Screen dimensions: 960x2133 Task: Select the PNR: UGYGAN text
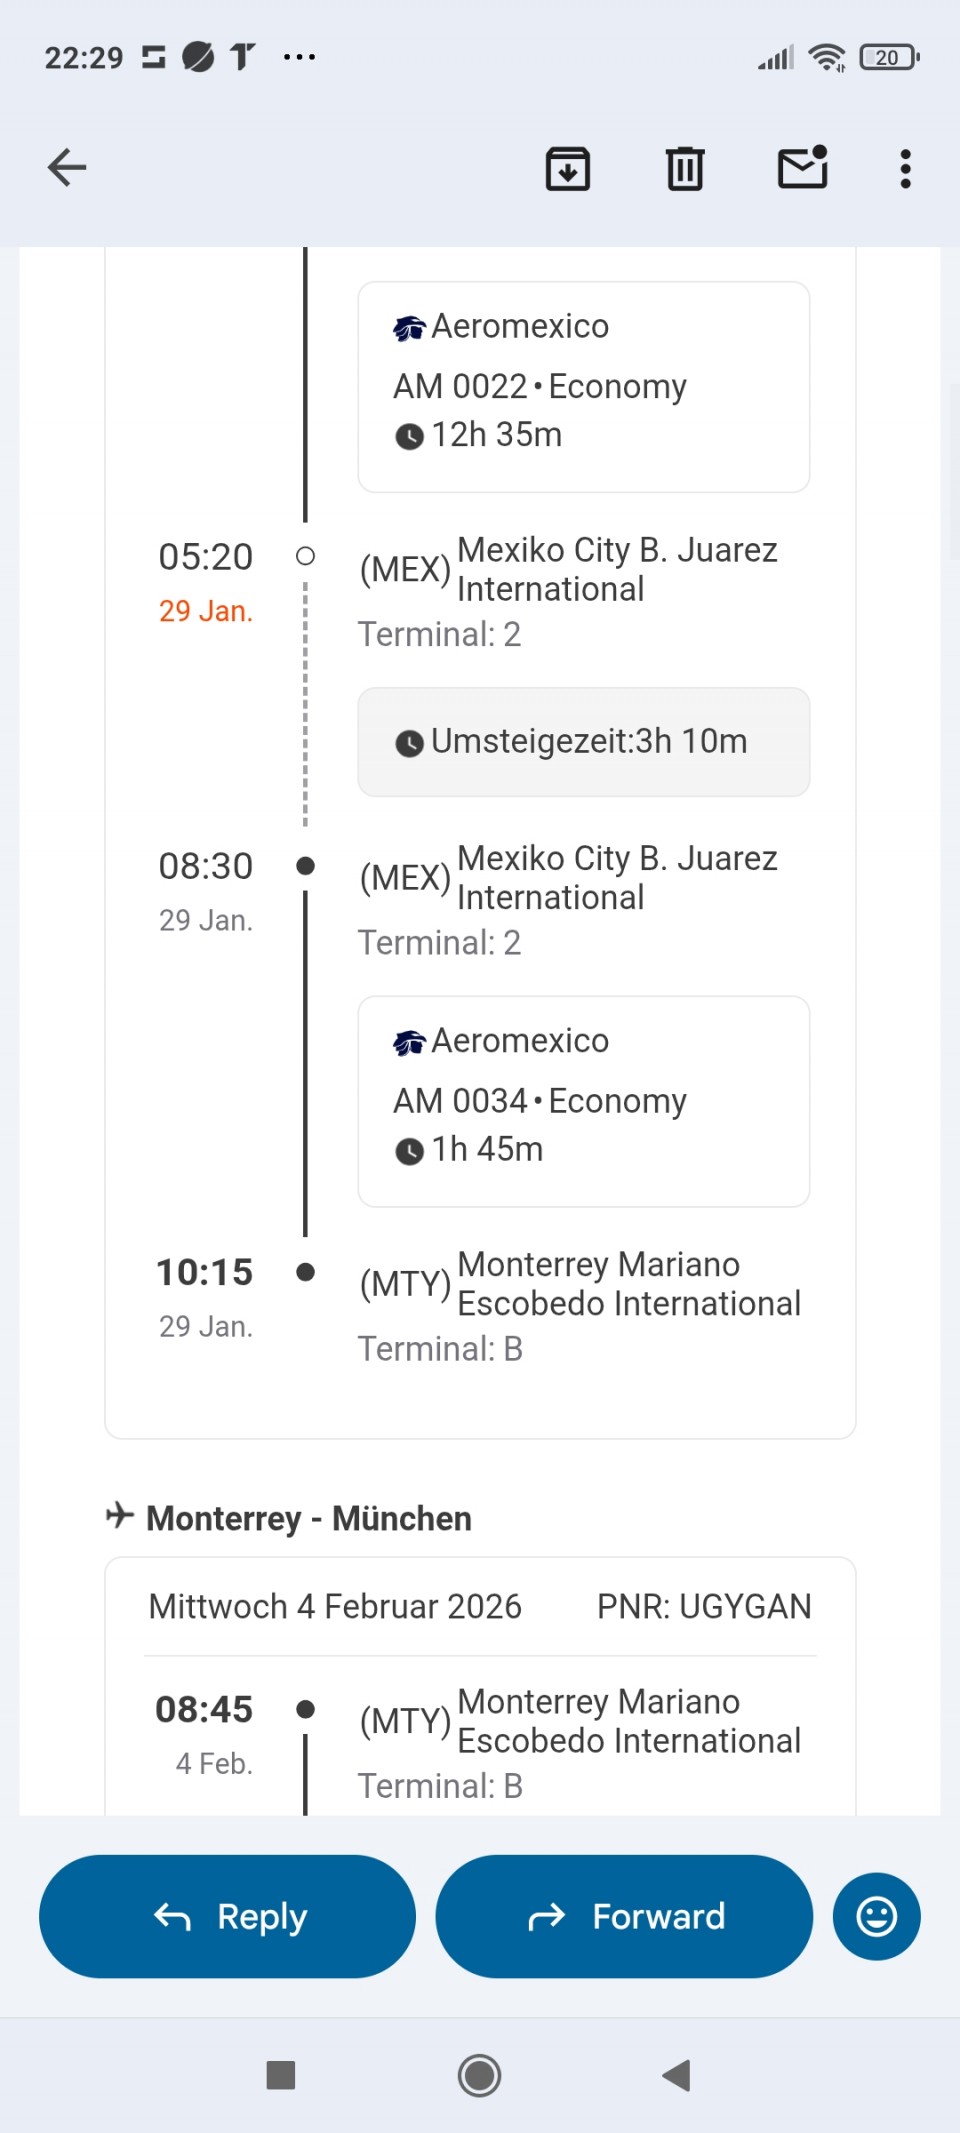[704, 1606]
